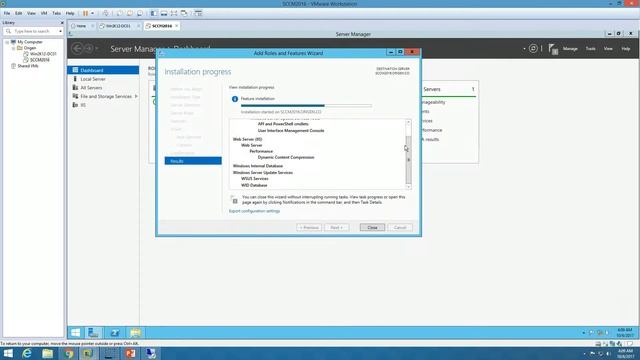This screenshot has height=360, width=640.
Task: Toggle the library sidebar view icon
Action: 154,13
